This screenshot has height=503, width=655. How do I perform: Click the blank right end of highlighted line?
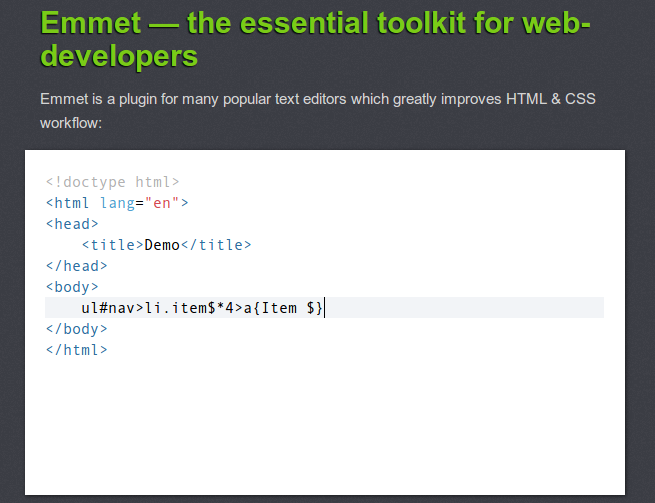[x=470, y=308]
